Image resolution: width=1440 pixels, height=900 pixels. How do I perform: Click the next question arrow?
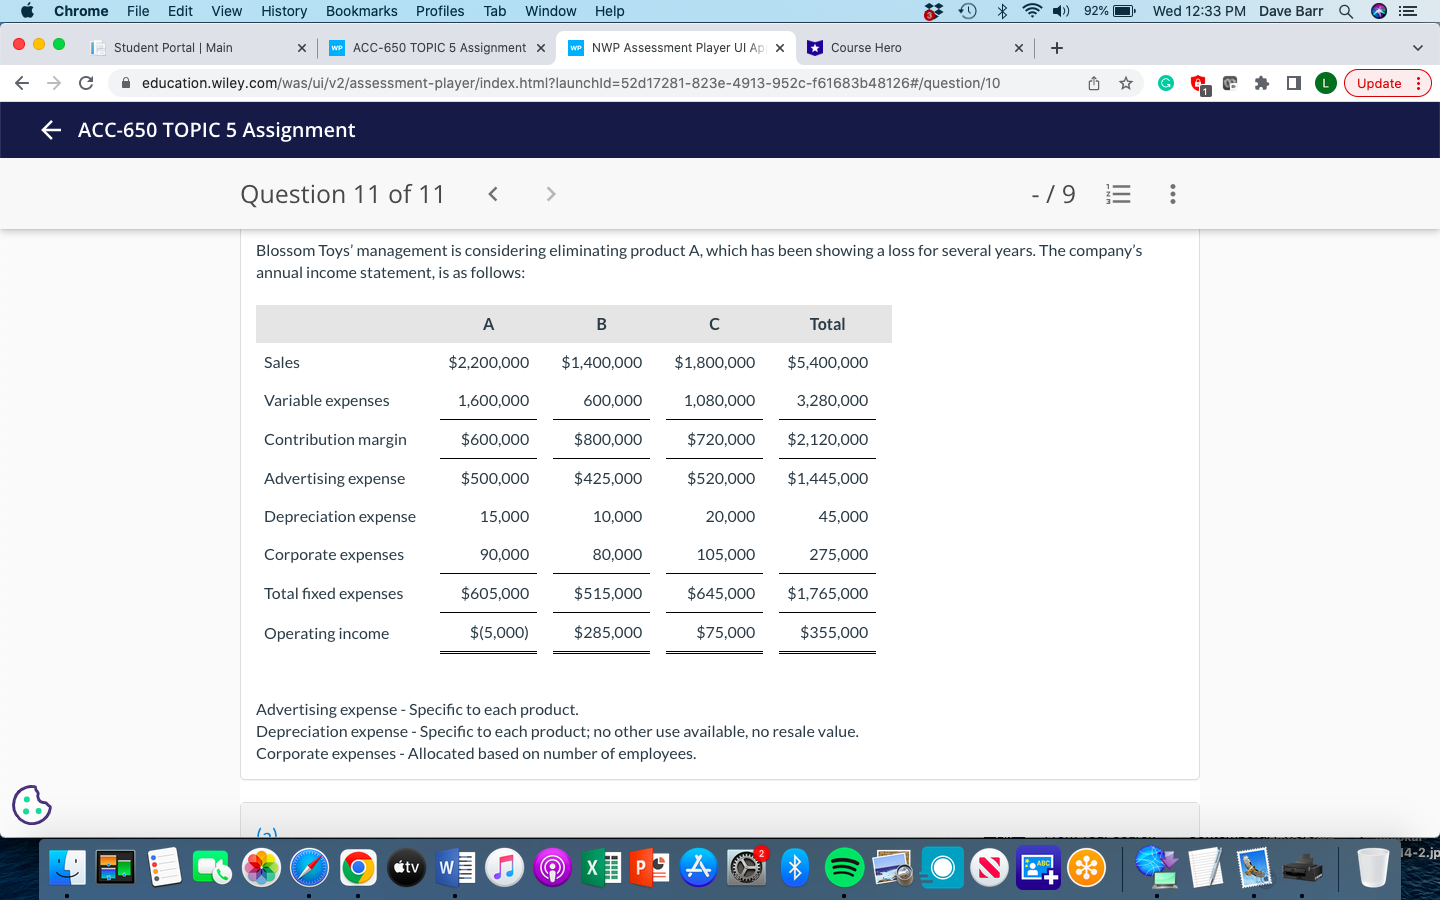click(550, 193)
